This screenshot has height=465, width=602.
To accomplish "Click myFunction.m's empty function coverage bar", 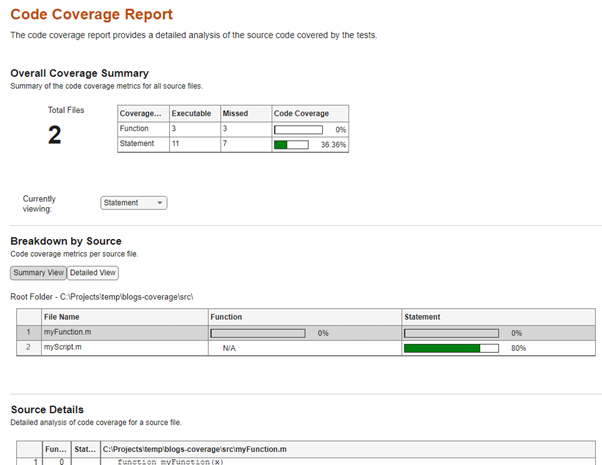I will (257, 332).
